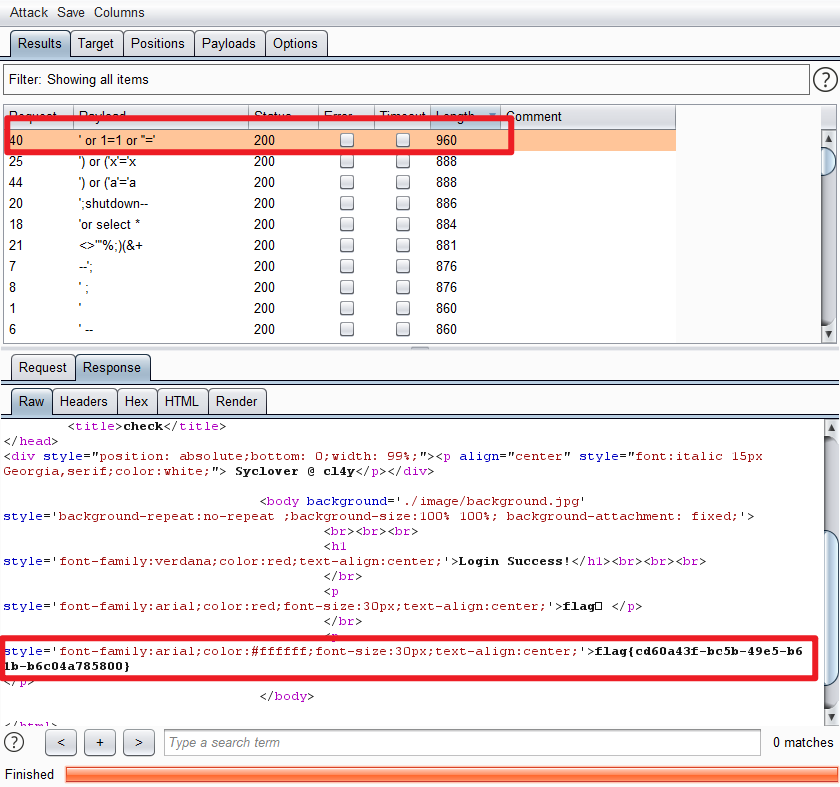
Task: Toggle Timeout checkbox for ';shutdown-- row
Action: pyautogui.click(x=403, y=203)
